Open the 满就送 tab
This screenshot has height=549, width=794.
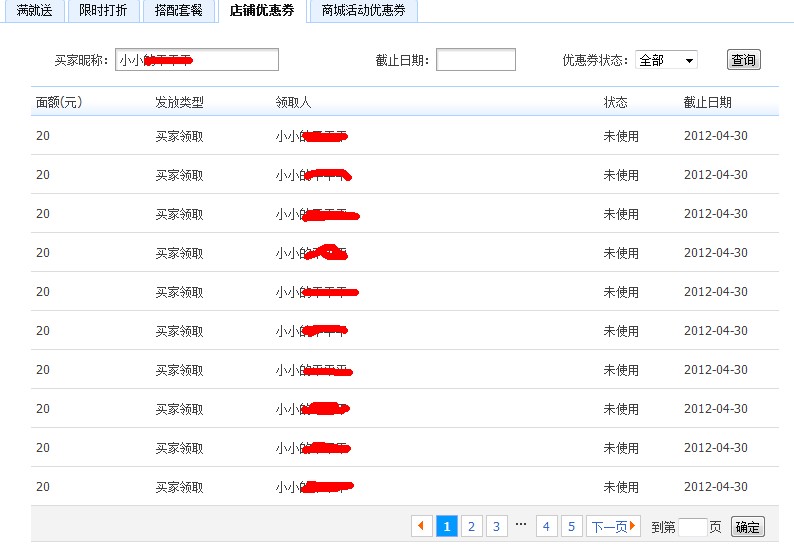pyautogui.click(x=34, y=11)
